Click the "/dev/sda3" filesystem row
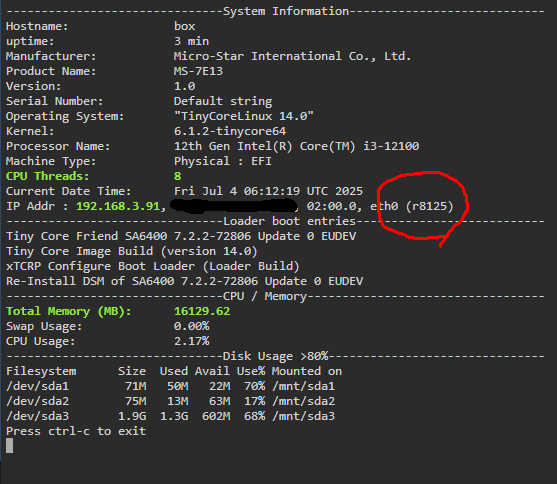This screenshot has width=557, height=484. (x=171, y=416)
